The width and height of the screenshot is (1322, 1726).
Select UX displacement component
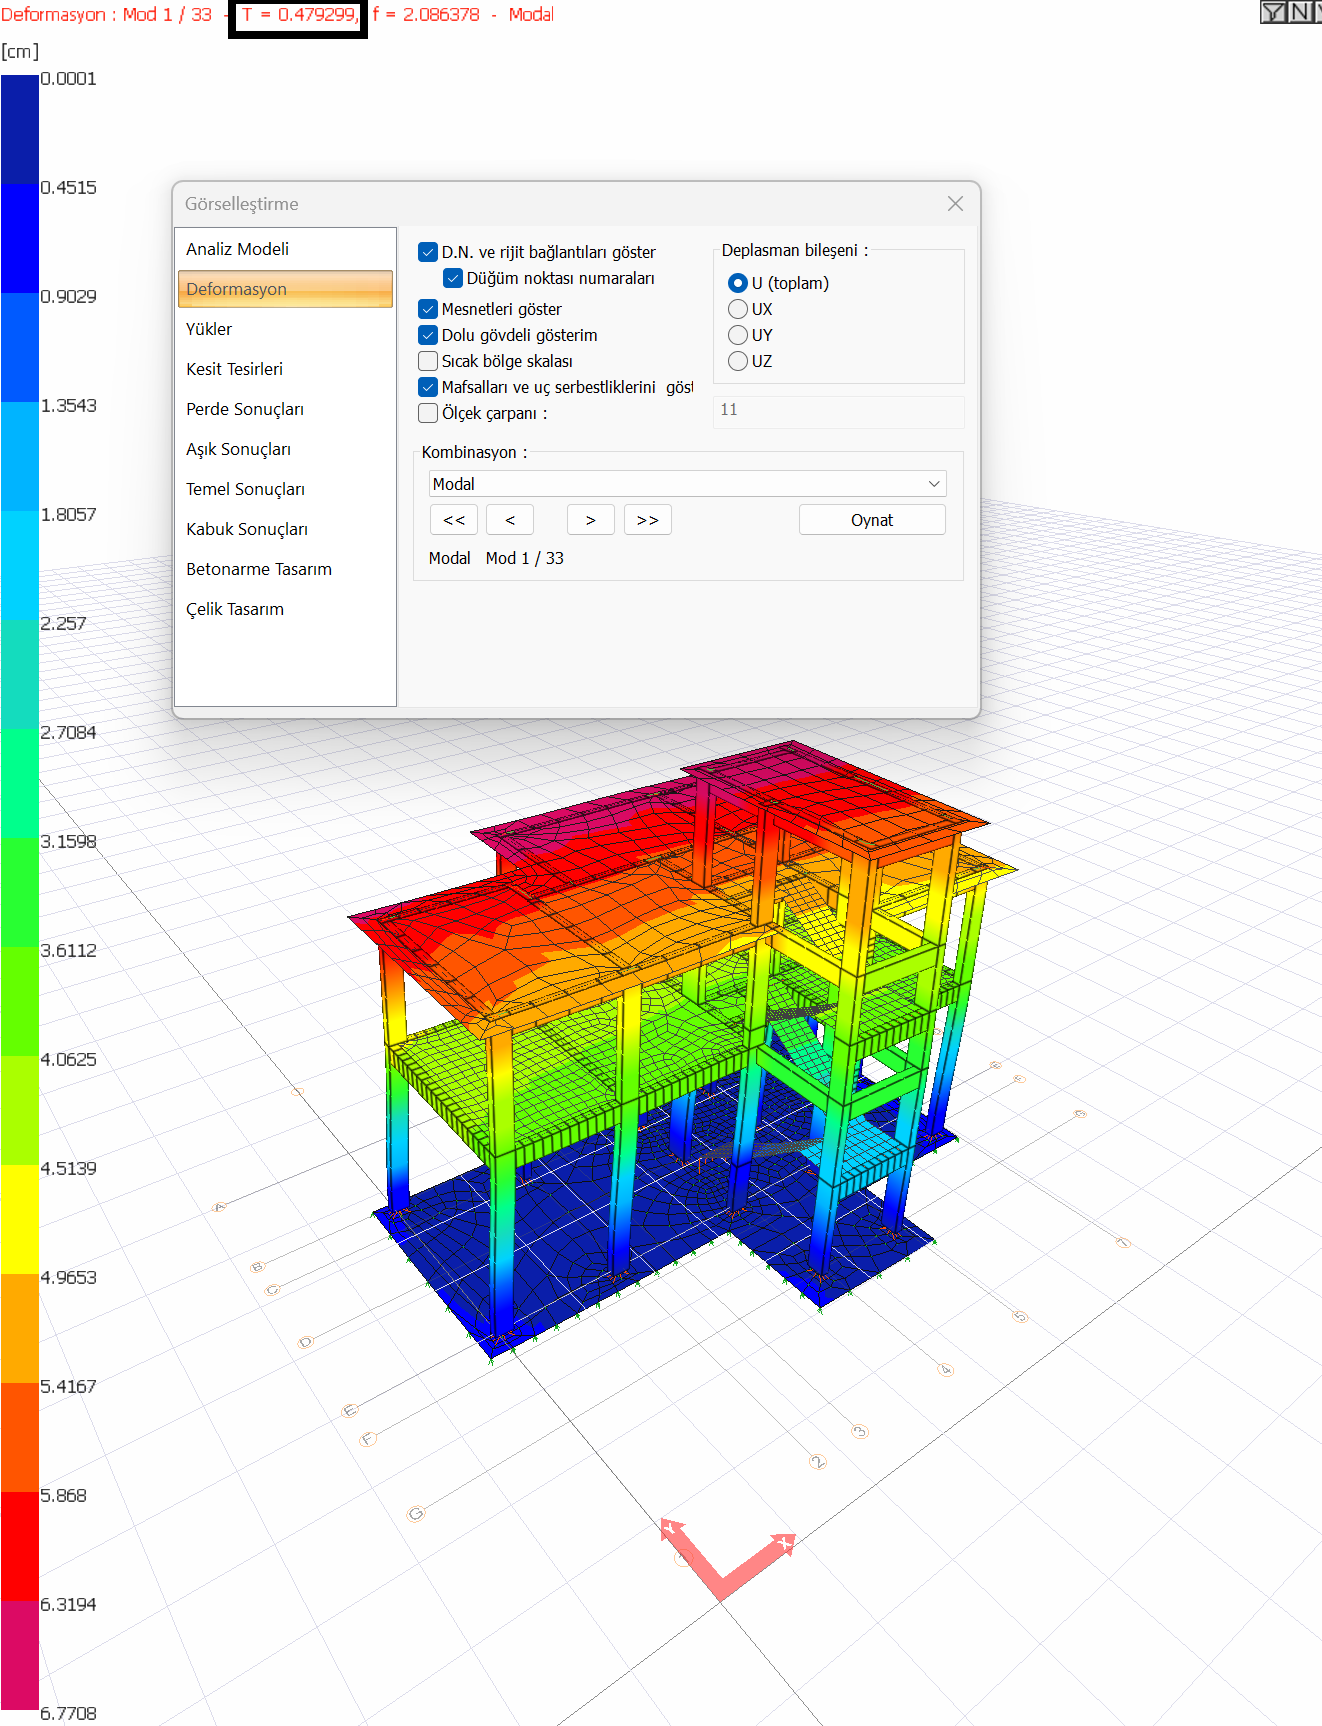click(738, 309)
